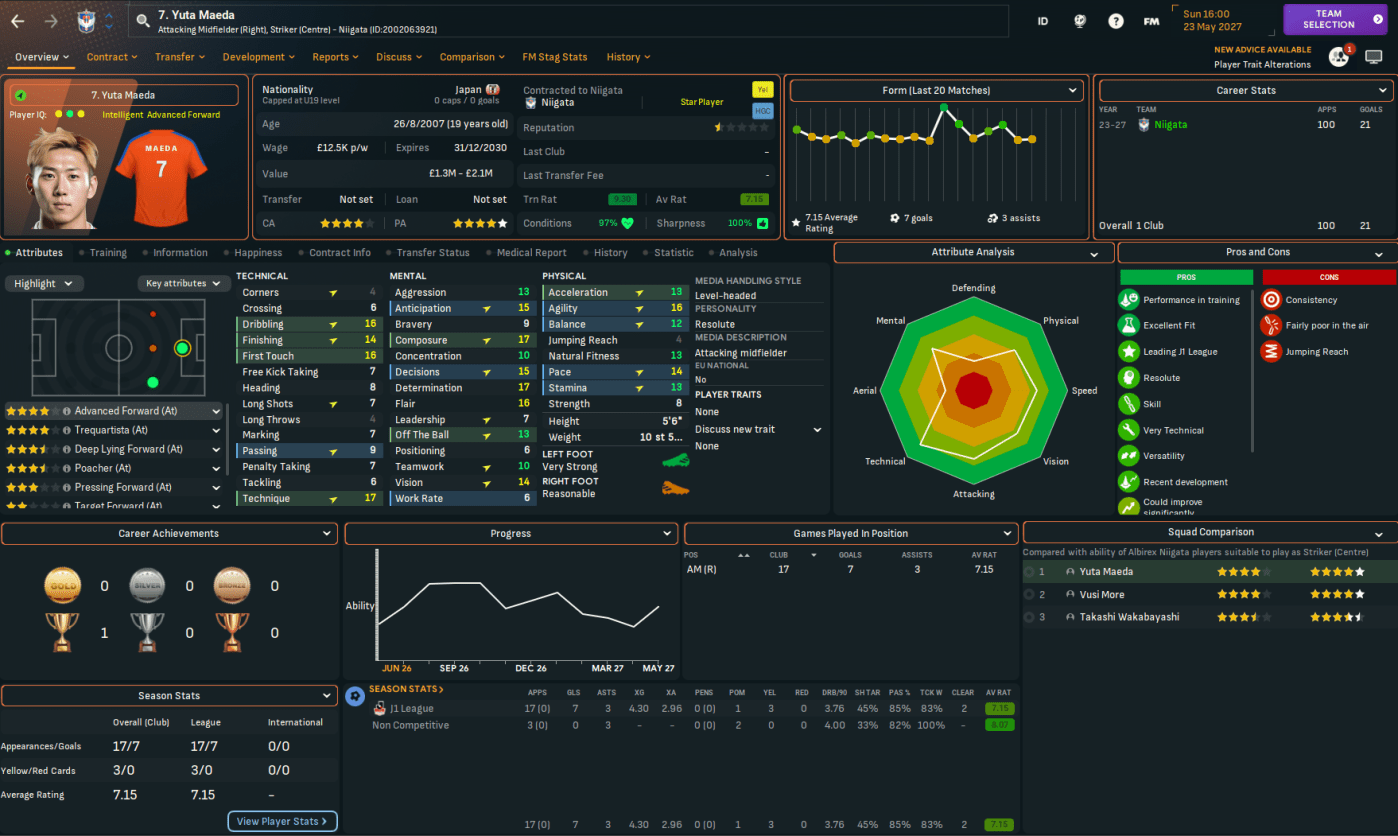Open the help question mark icon
Image resolution: width=1398 pixels, height=836 pixels.
point(1116,21)
